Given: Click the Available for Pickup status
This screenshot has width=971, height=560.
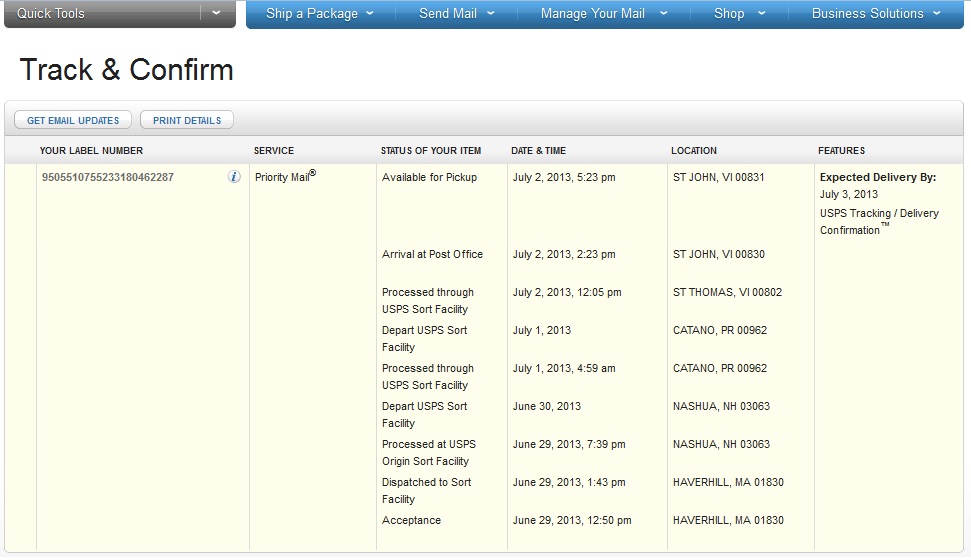Looking at the screenshot, I should click(x=429, y=177).
